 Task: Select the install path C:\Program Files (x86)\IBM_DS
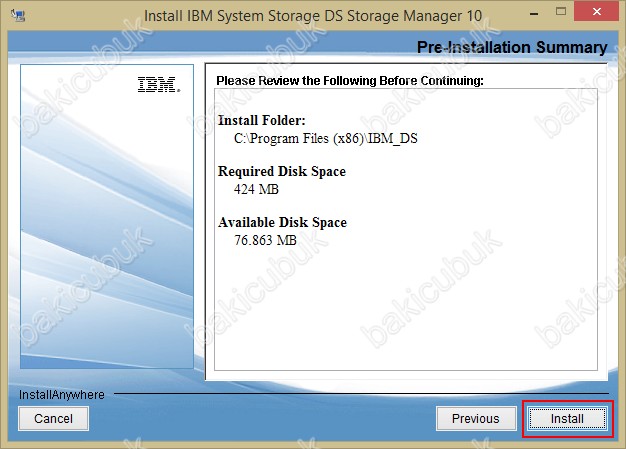pyautogui.click(x=325, y=138)
